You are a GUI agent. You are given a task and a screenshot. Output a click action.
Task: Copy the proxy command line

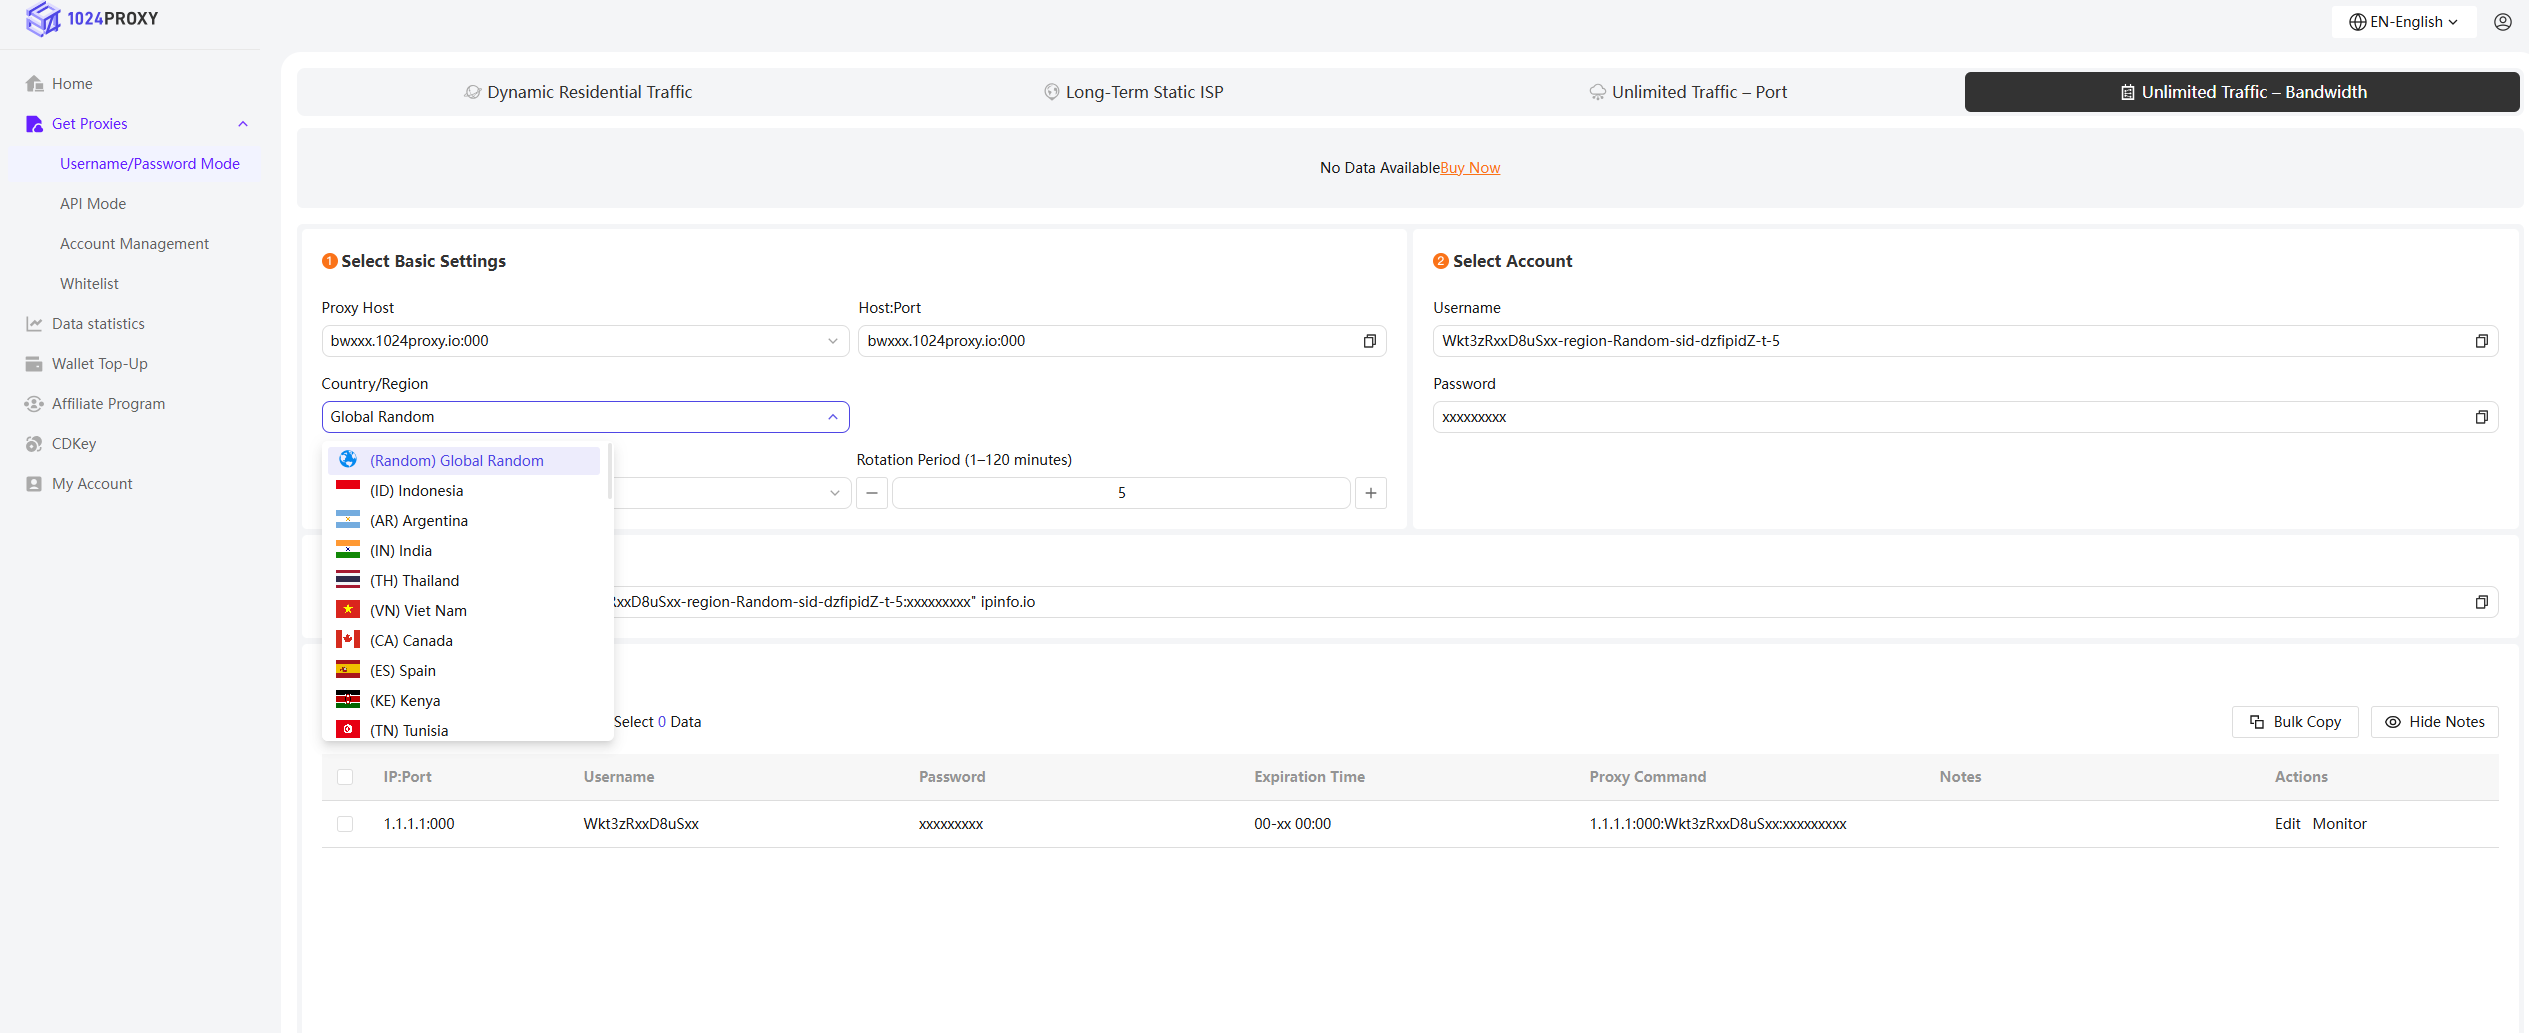point(2480,602)
